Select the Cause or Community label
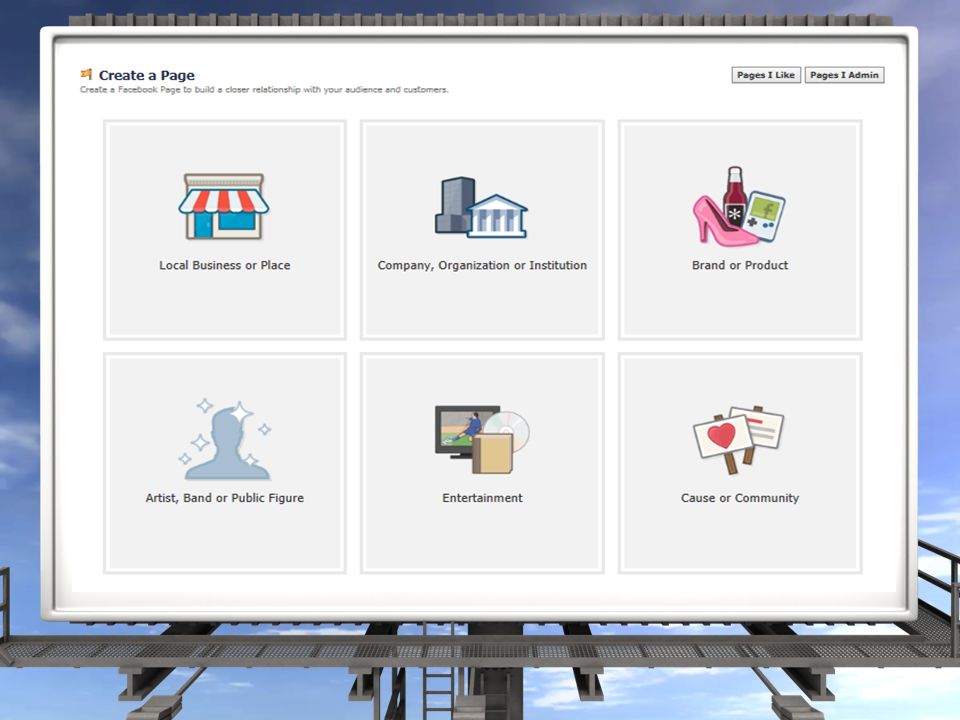 740,498
